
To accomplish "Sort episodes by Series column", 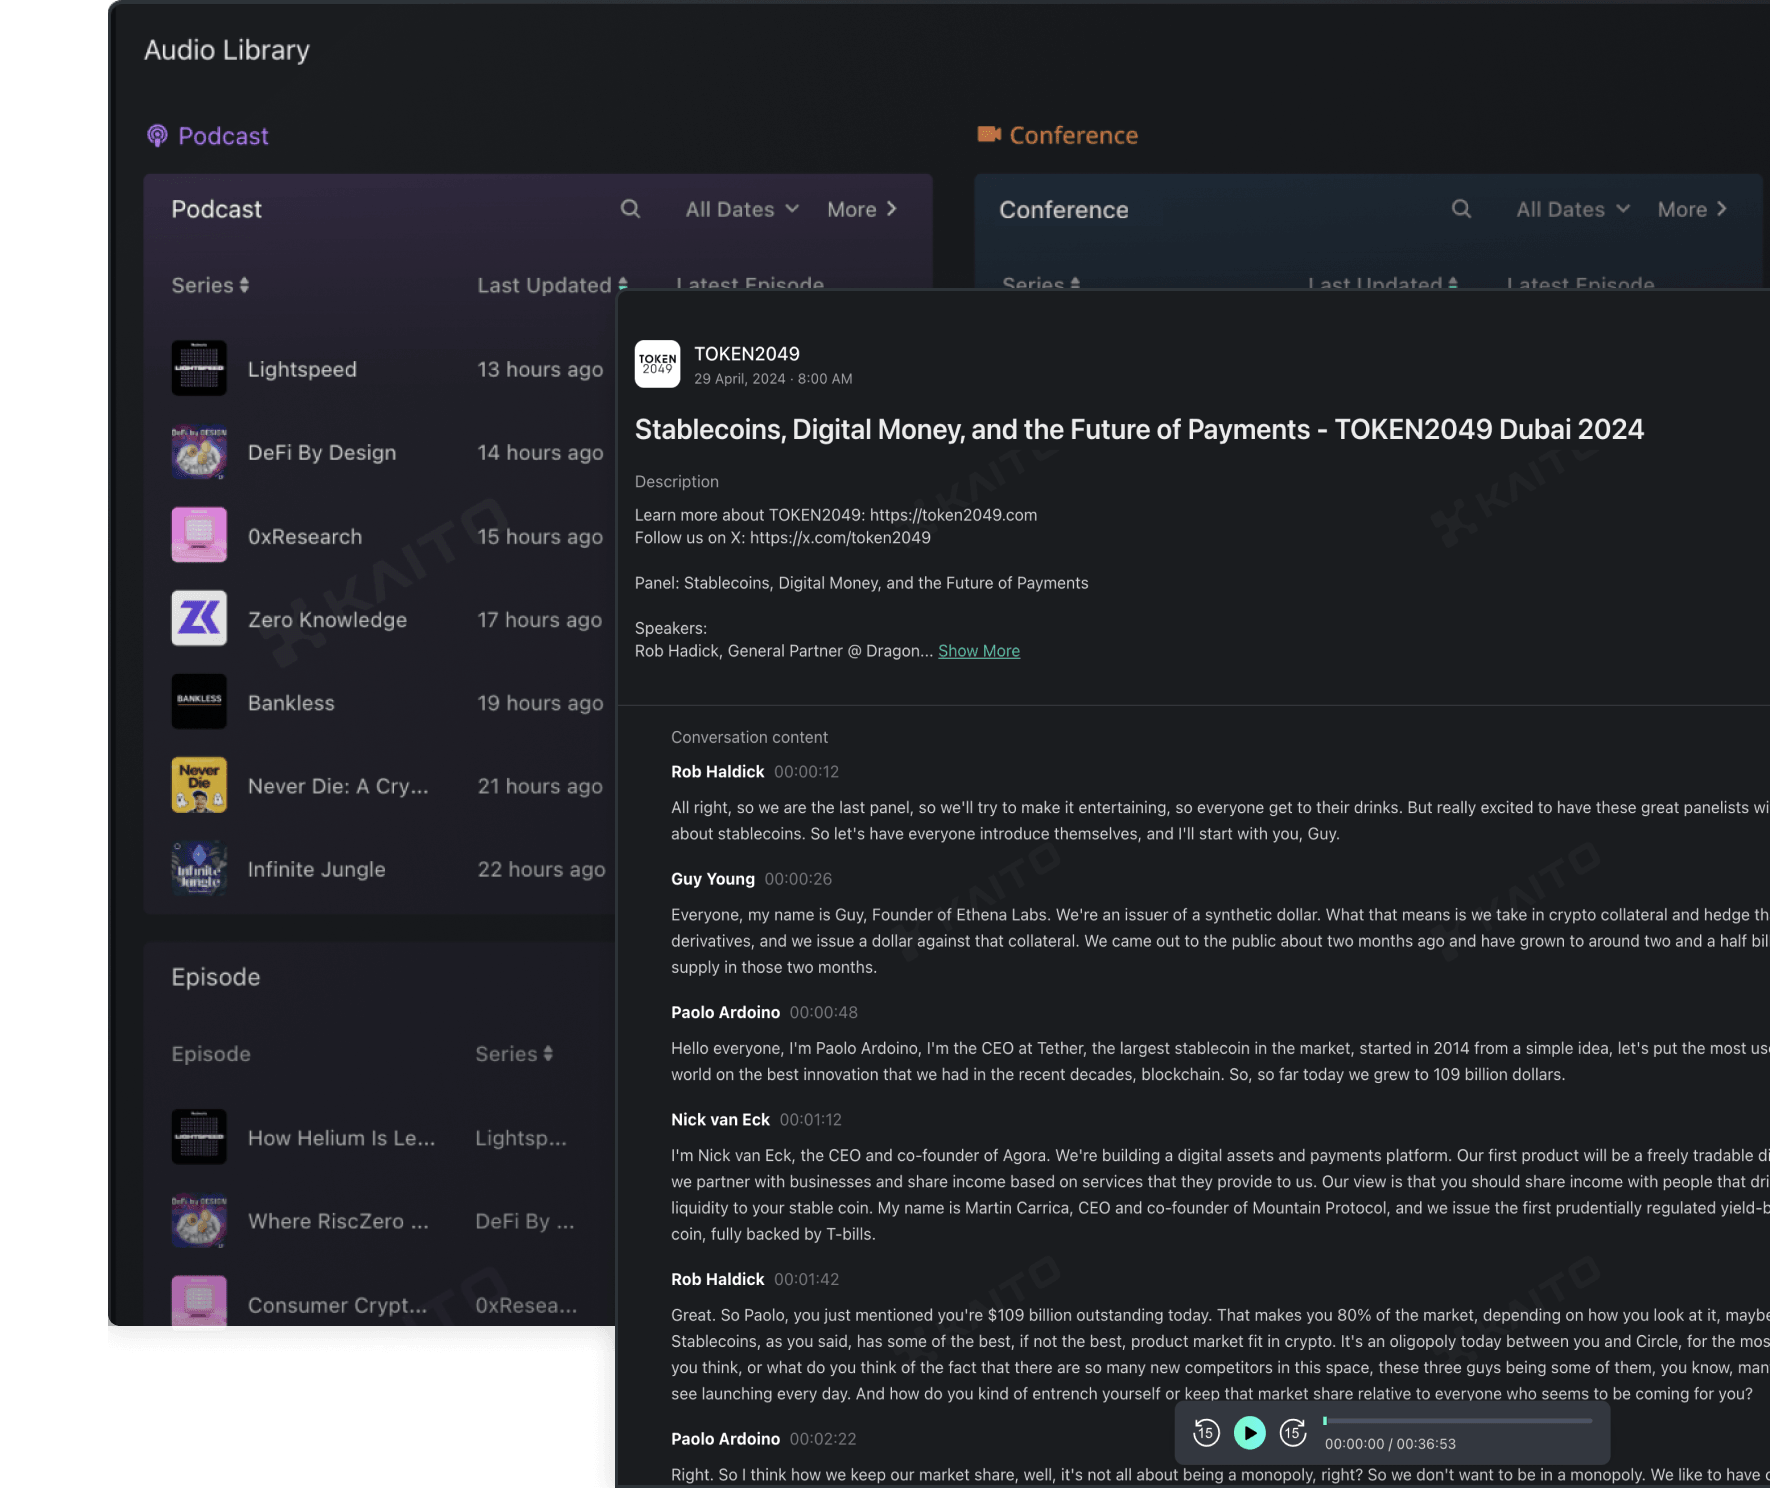I will (x=514, y=1054).
